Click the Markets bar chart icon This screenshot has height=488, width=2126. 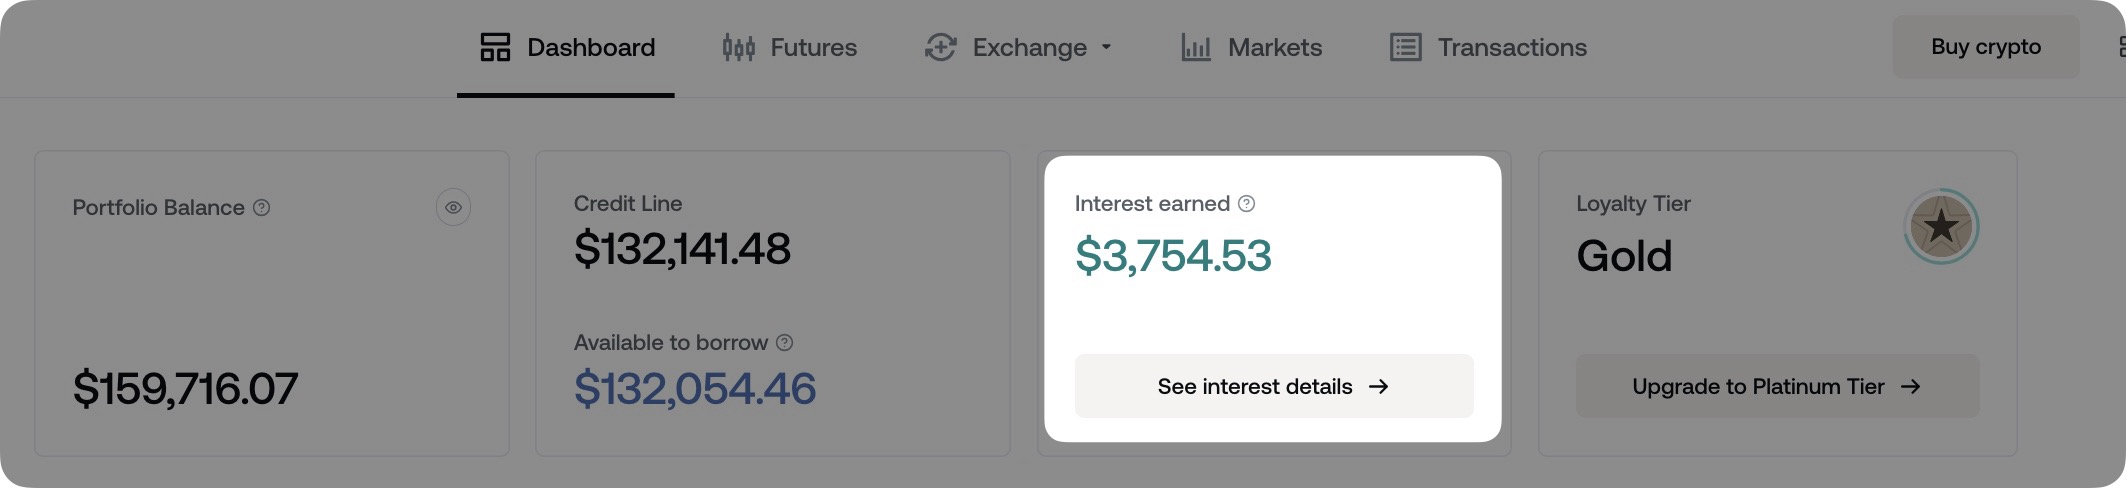[x=1196, y=47]
